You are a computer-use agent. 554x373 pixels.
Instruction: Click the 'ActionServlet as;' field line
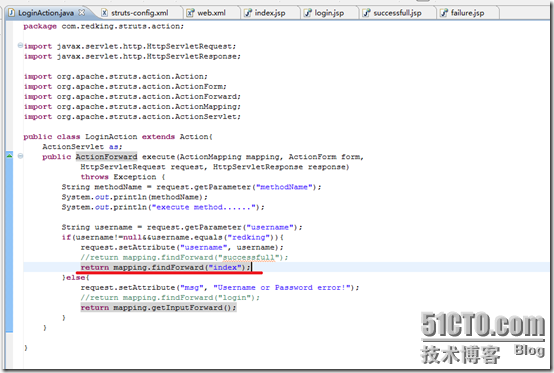82,147
